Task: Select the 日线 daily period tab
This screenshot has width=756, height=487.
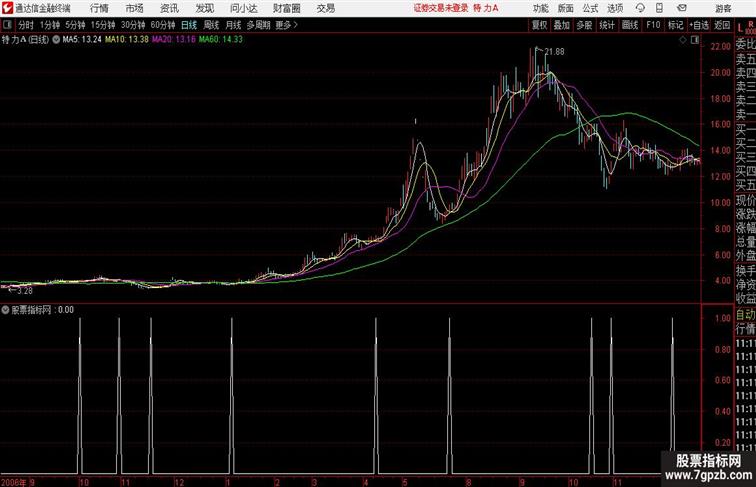Action: 189,25
